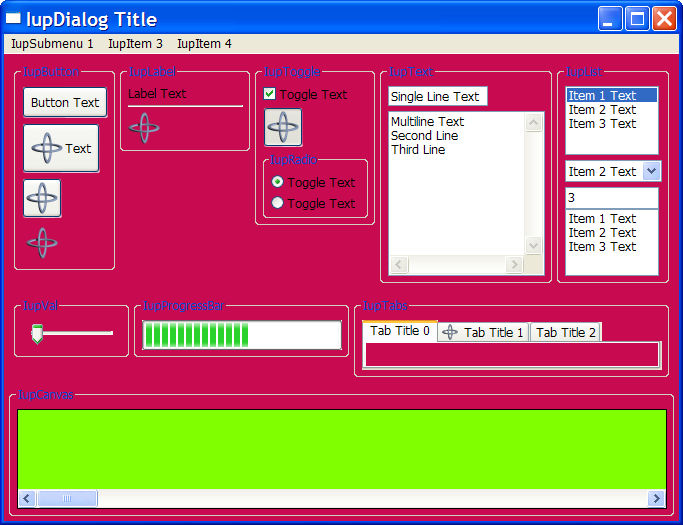Viewport: 683px width, 525px height.
Task: Click the icon on Tab Title 1
Action: click(x=450, y=332)
